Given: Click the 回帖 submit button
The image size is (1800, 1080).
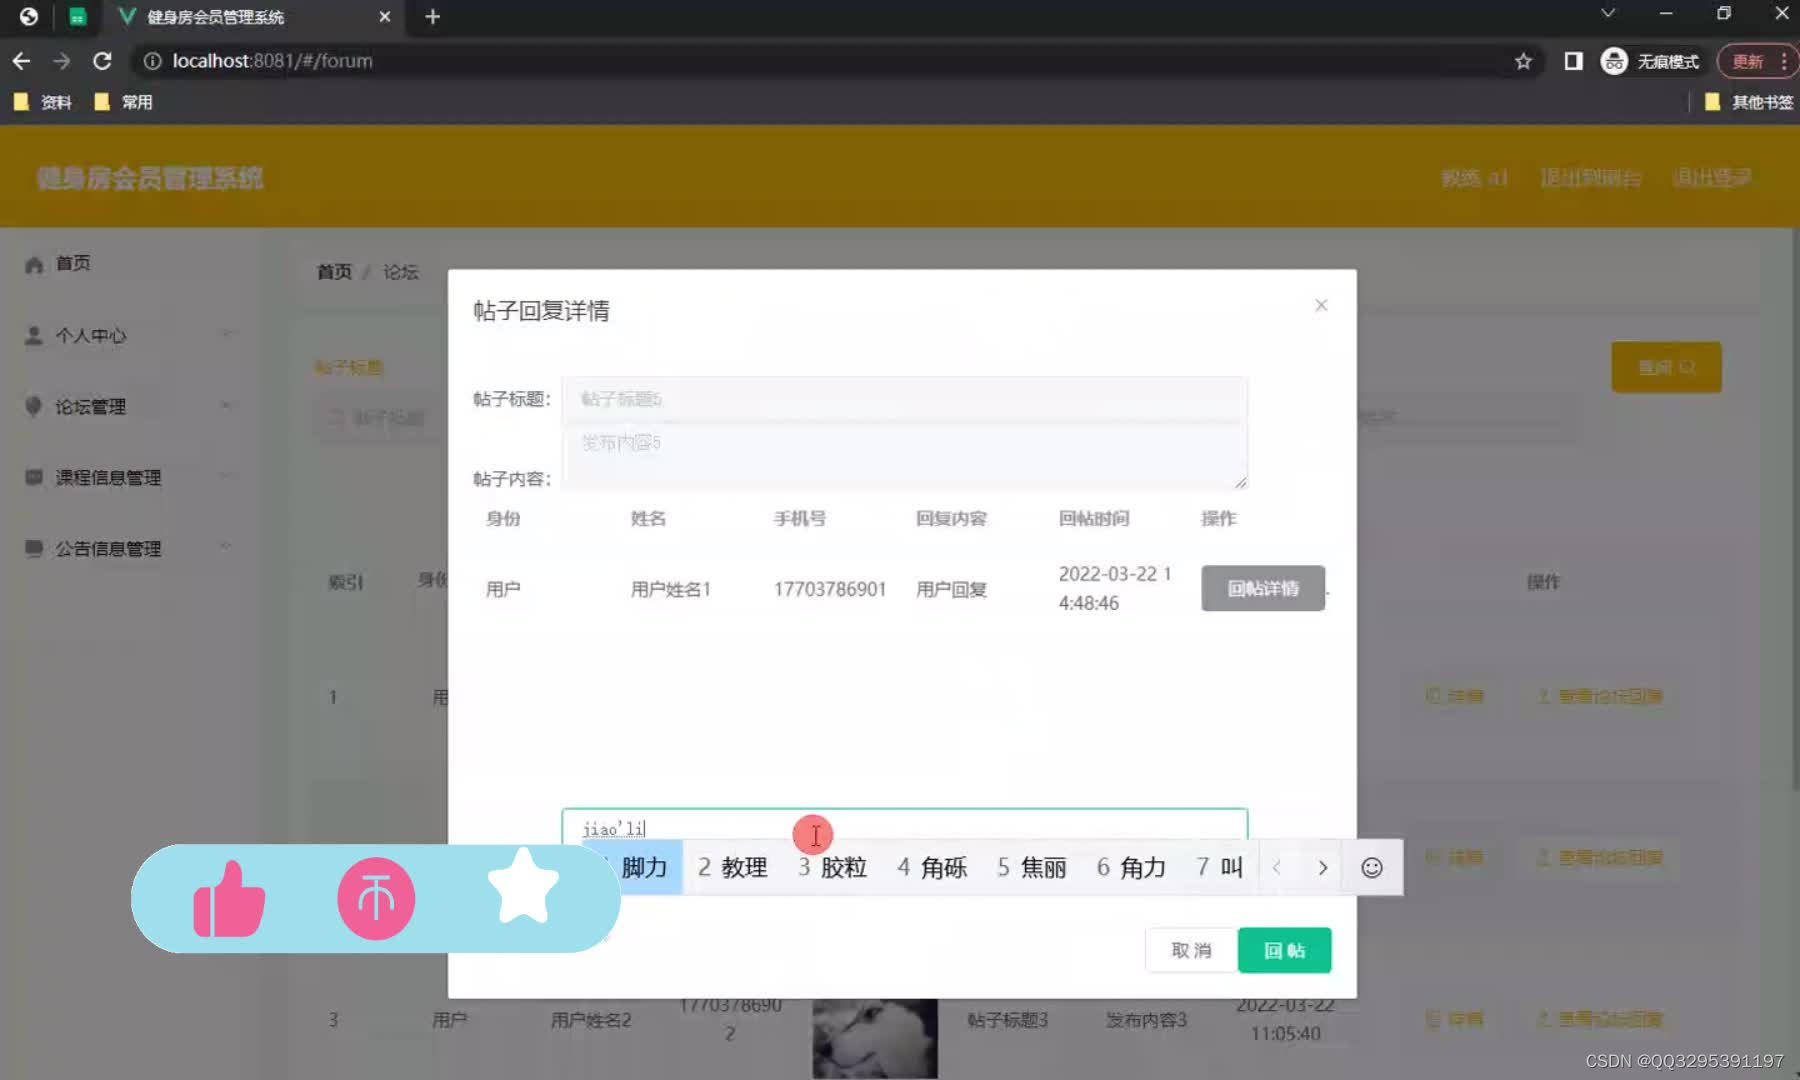Looking at the screenshot, I should point(1284,950).
